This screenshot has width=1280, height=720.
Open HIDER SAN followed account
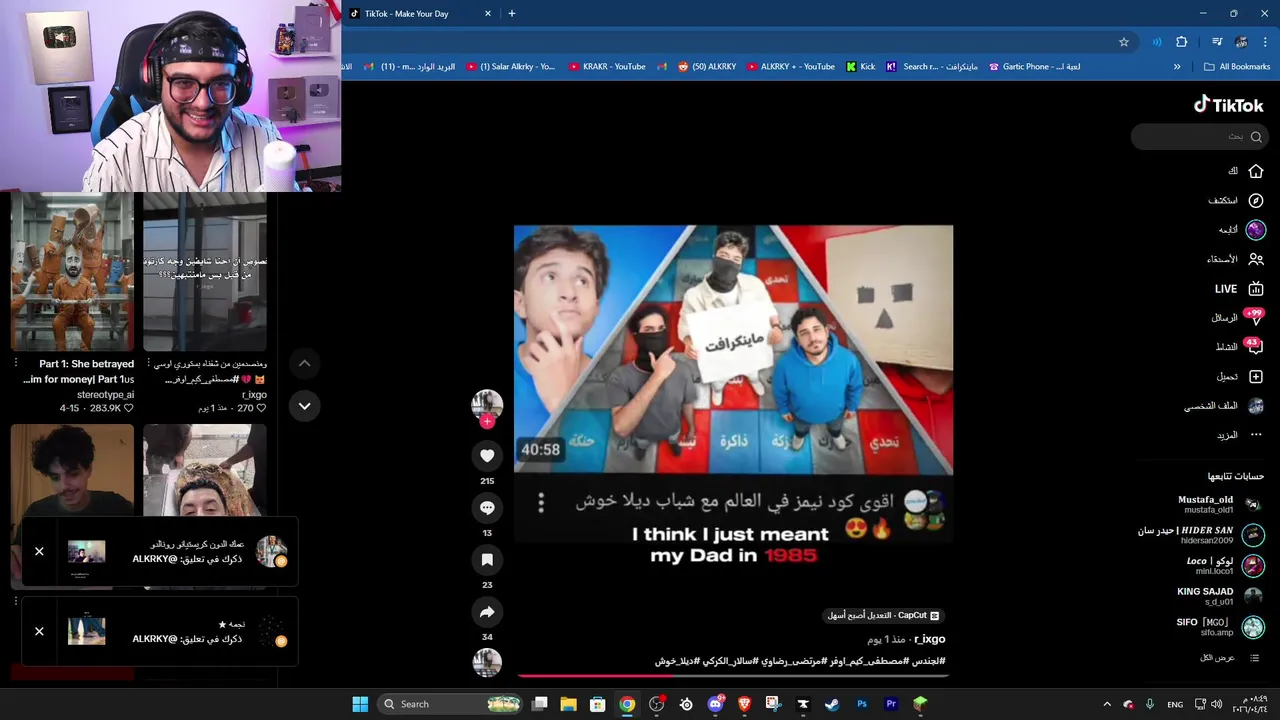[x=1201, y=535]
